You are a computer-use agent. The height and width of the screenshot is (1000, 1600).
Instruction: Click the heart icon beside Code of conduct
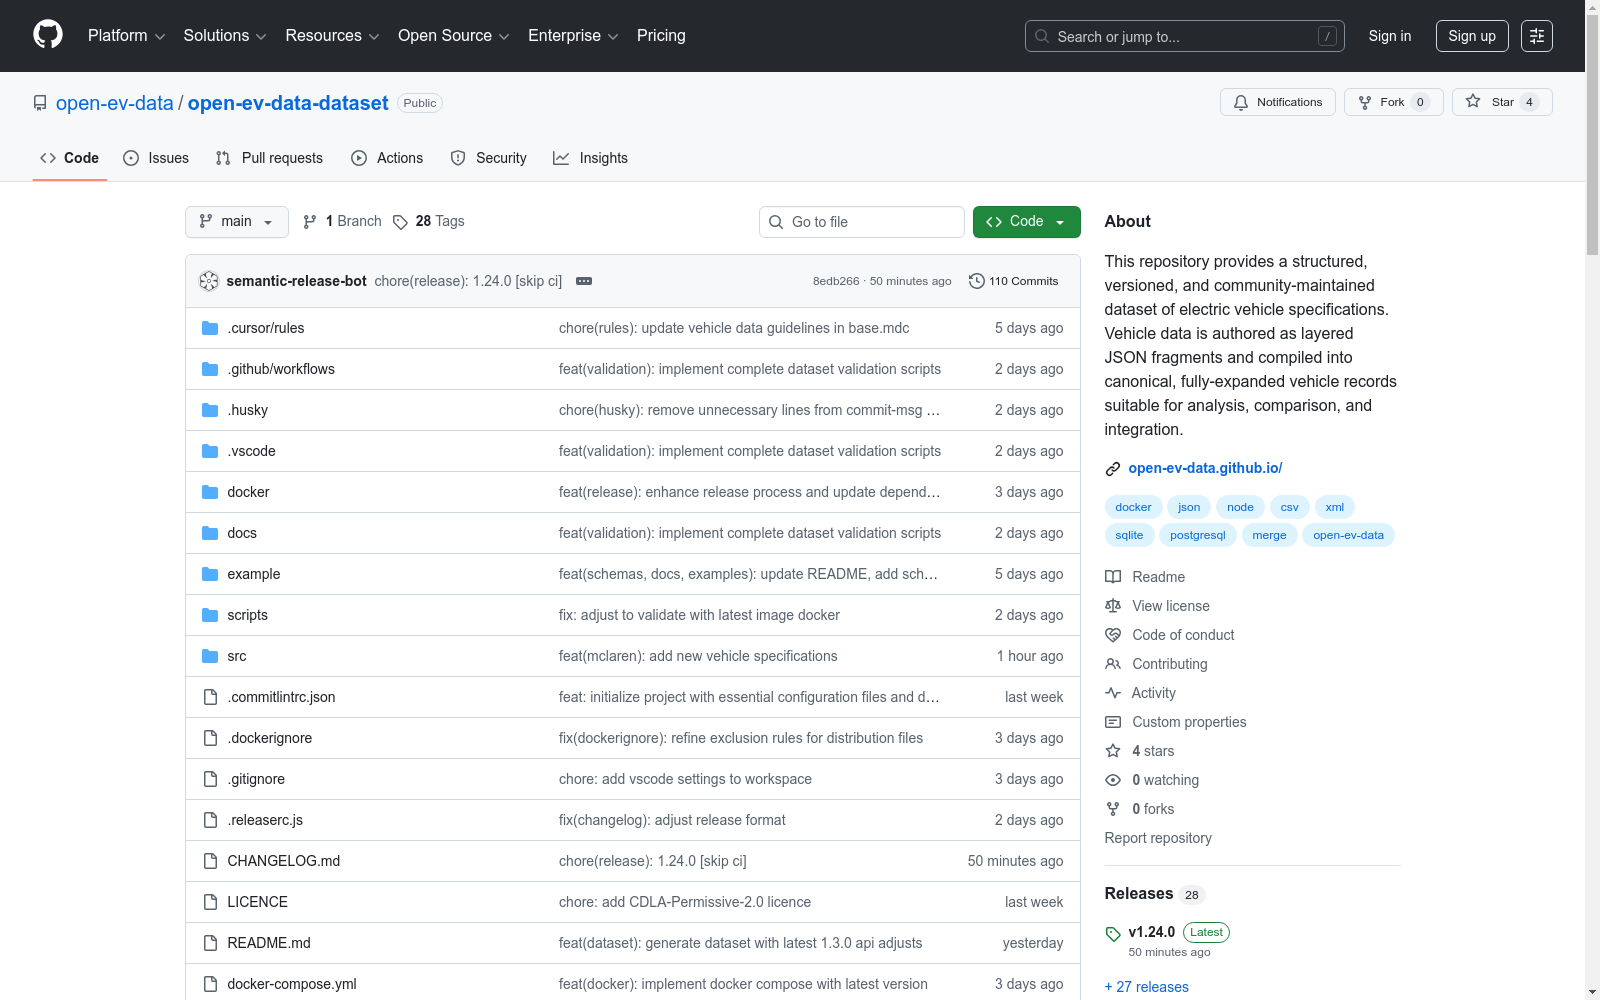1113,635
